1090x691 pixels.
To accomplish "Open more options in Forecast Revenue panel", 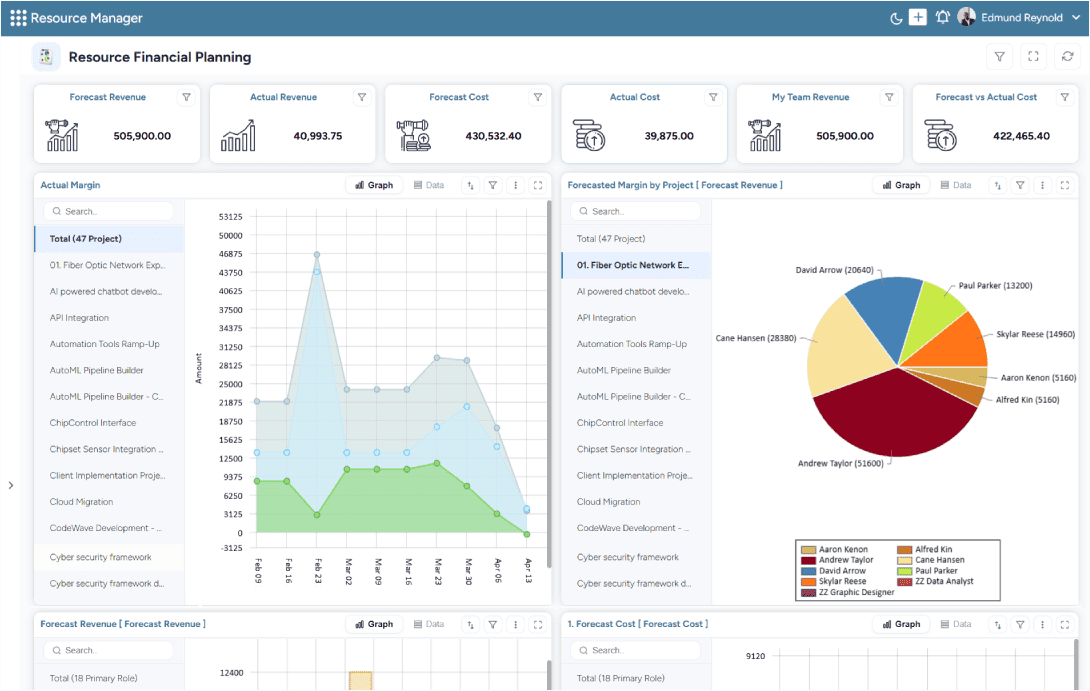I will (515, 625).
